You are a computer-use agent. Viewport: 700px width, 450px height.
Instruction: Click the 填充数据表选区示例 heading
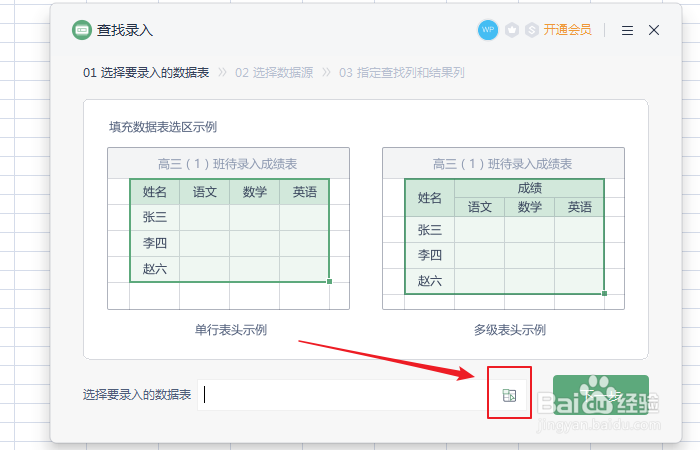click(x=163, y=127)
